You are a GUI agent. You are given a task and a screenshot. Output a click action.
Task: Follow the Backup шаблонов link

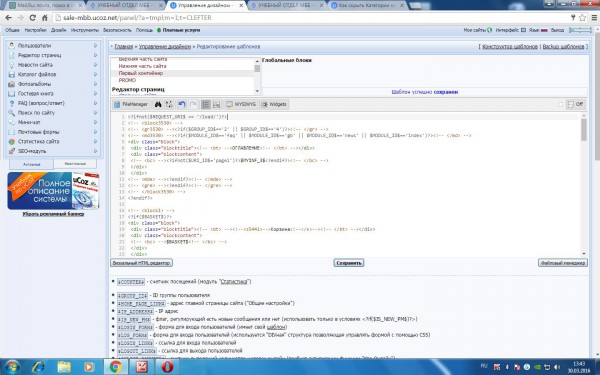563,46
